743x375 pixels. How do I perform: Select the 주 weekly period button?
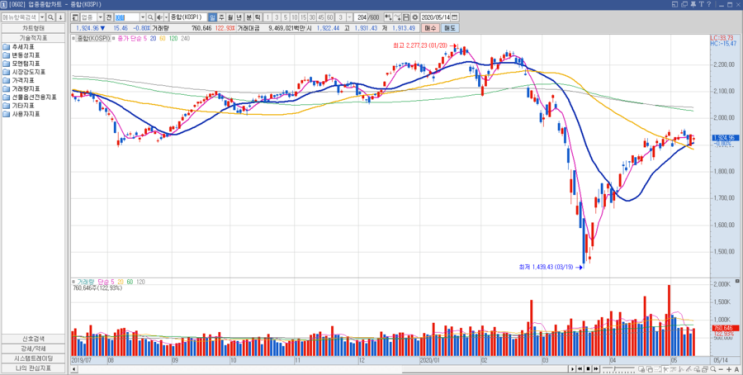[221, 17]
